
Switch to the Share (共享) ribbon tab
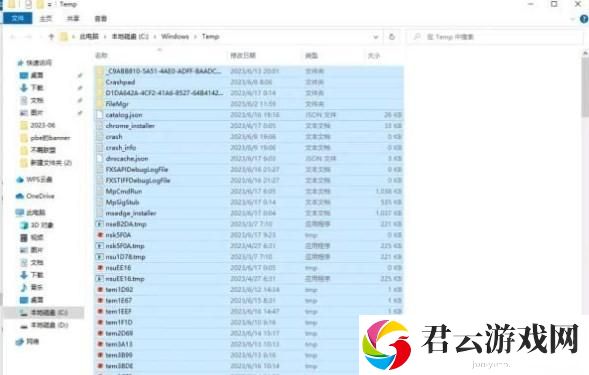73,18
